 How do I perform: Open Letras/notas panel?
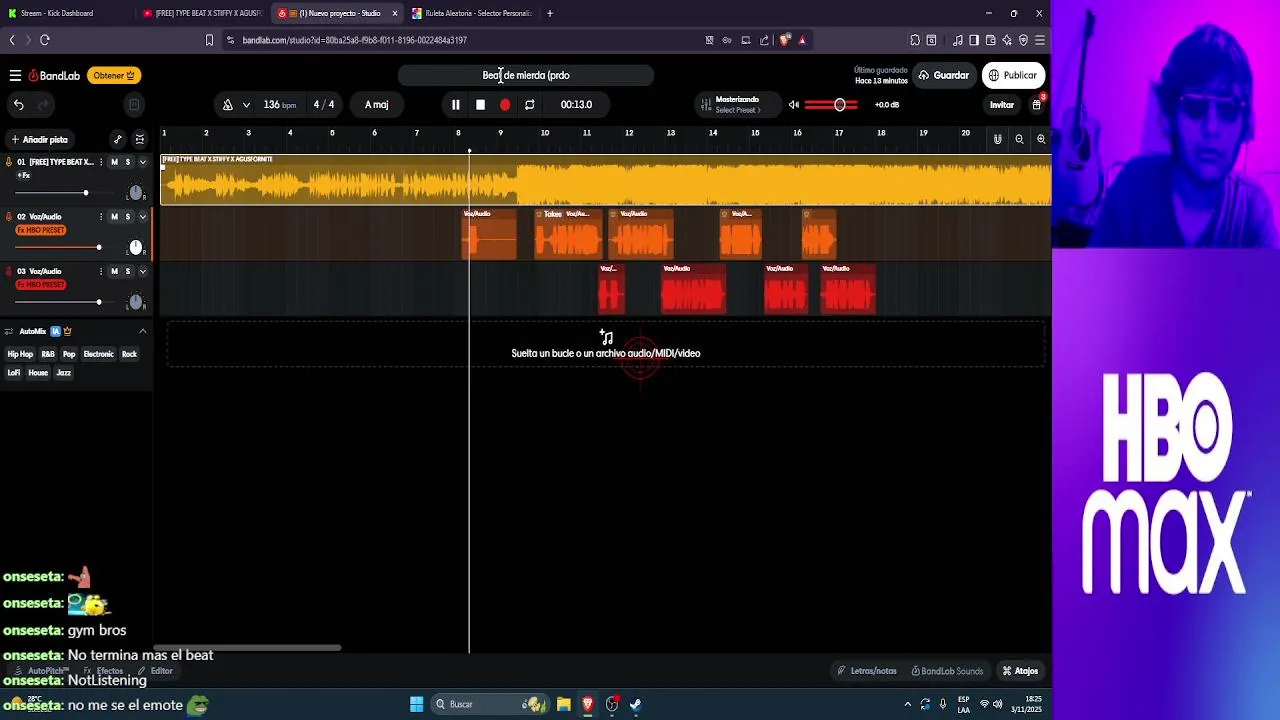(x=867, y=671)
